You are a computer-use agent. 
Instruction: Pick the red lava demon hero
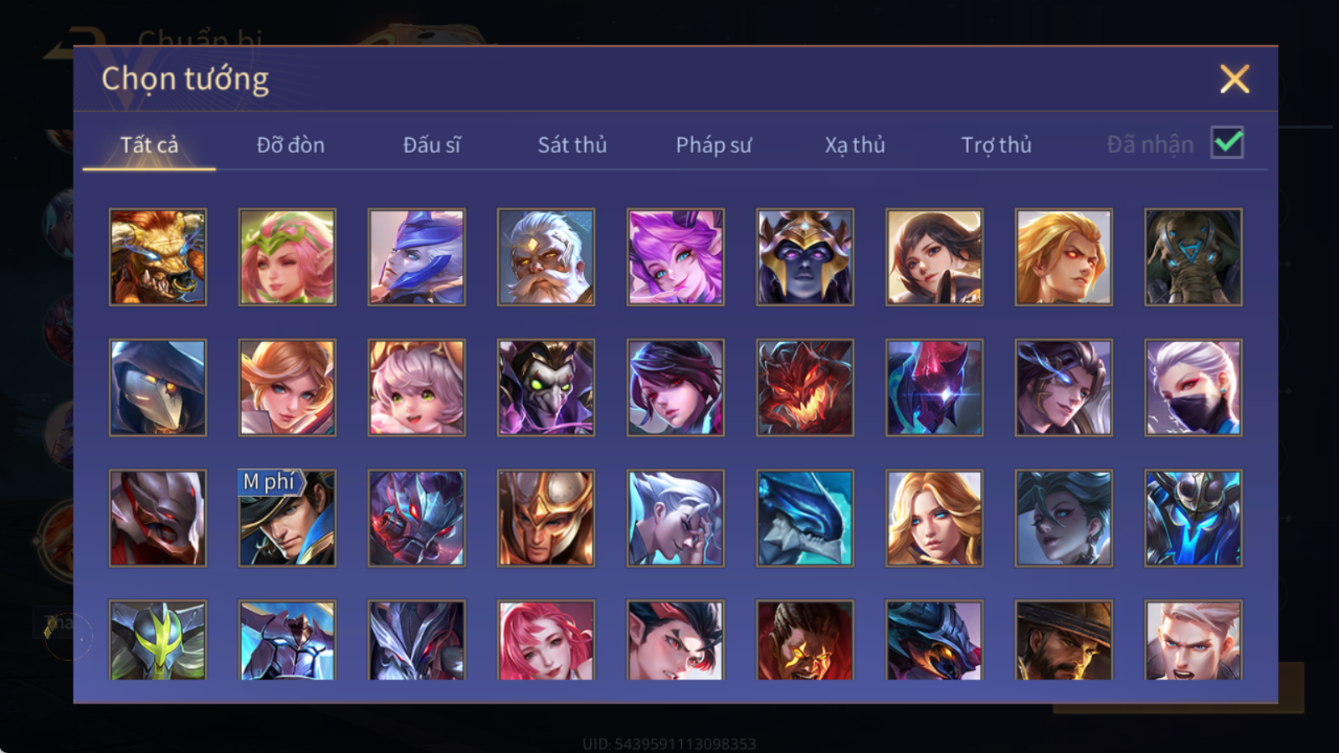coord(805,388)
